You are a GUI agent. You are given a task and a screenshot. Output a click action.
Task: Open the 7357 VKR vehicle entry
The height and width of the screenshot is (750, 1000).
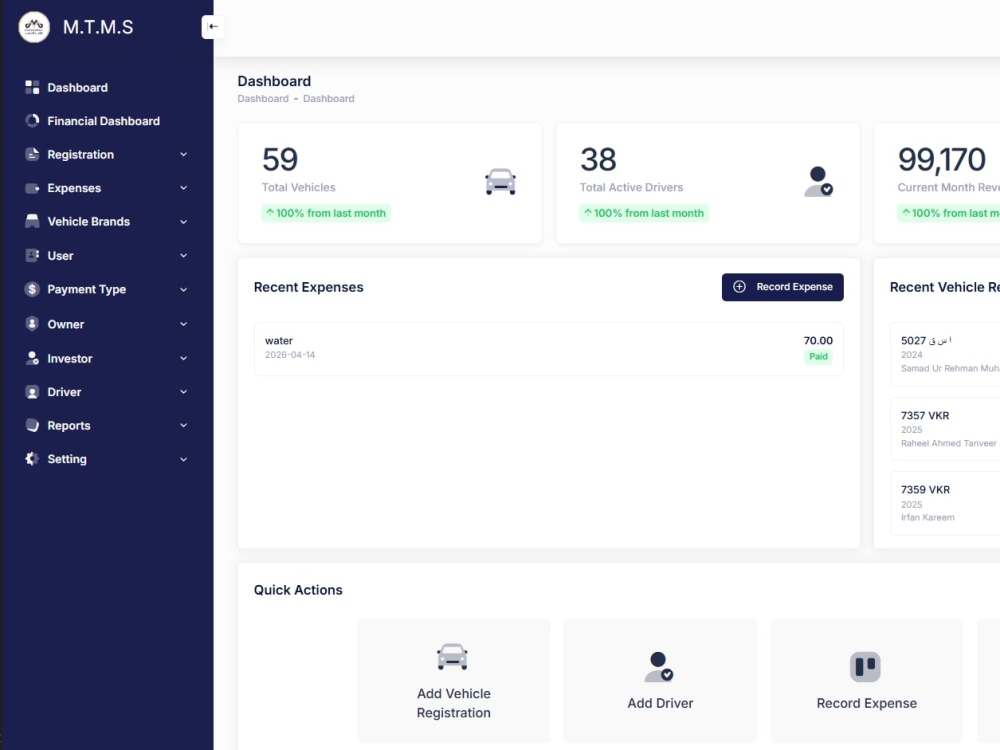point(945,429)
